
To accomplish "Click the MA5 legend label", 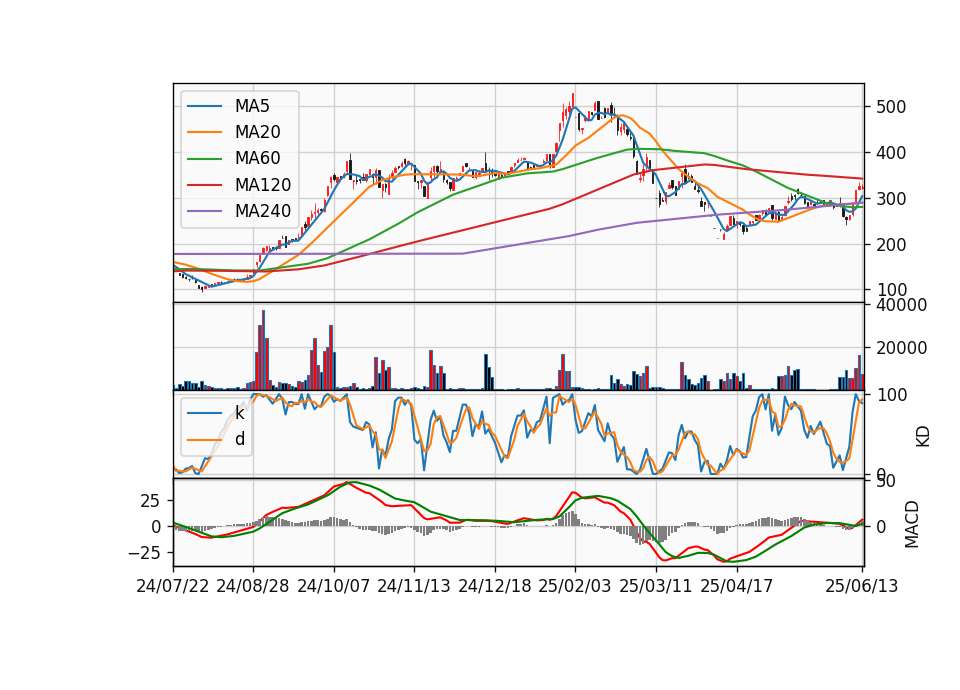I will (252, 106).
